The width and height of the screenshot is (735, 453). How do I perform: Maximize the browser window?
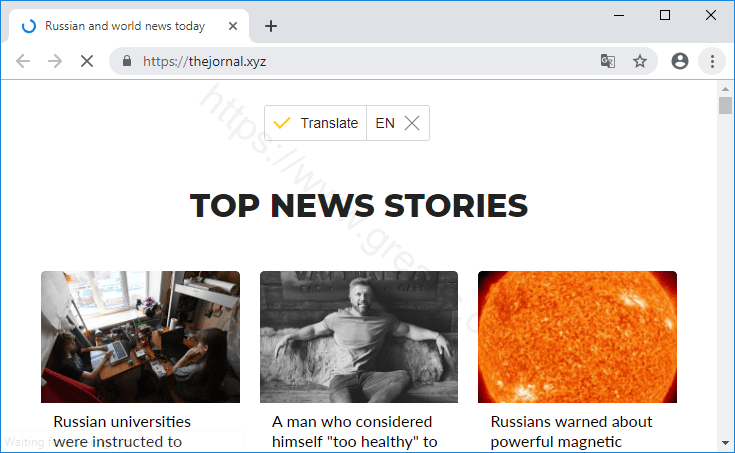pyautogui.click(x=665, y=15)
